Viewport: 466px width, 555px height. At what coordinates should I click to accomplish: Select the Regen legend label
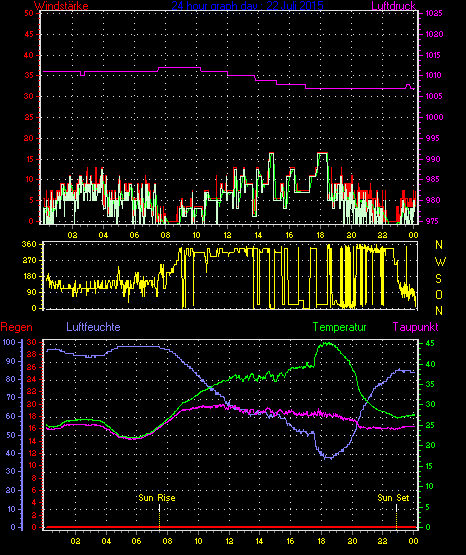16,327
